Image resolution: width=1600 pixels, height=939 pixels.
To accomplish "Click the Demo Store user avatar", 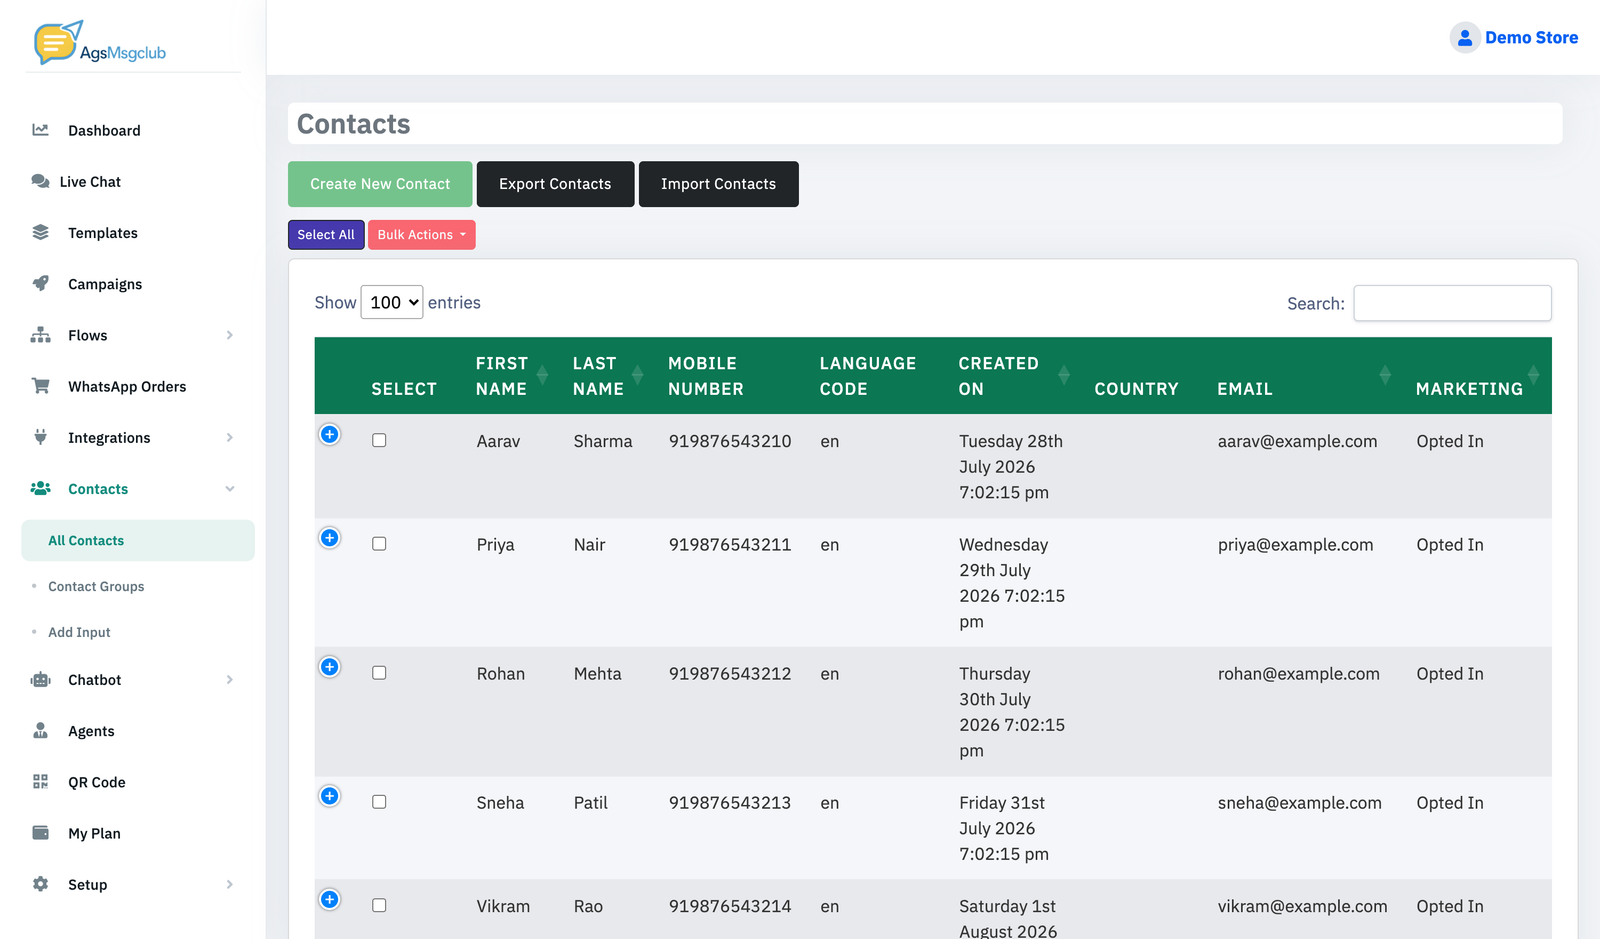I will click(x=1465, y=37).
